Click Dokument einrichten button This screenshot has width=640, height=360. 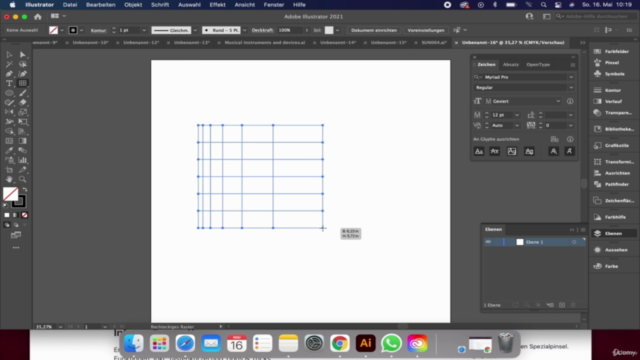[374, 30]
